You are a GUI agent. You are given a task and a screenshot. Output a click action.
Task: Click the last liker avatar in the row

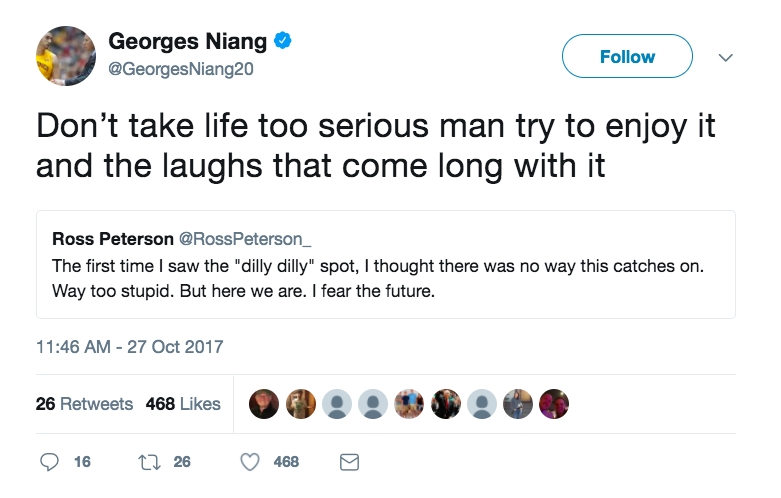pos(553,404)
